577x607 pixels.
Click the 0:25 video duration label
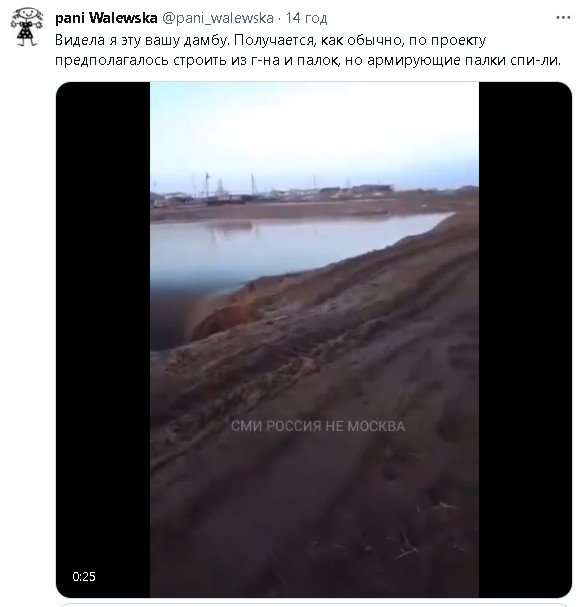click(x=84, y=576)
